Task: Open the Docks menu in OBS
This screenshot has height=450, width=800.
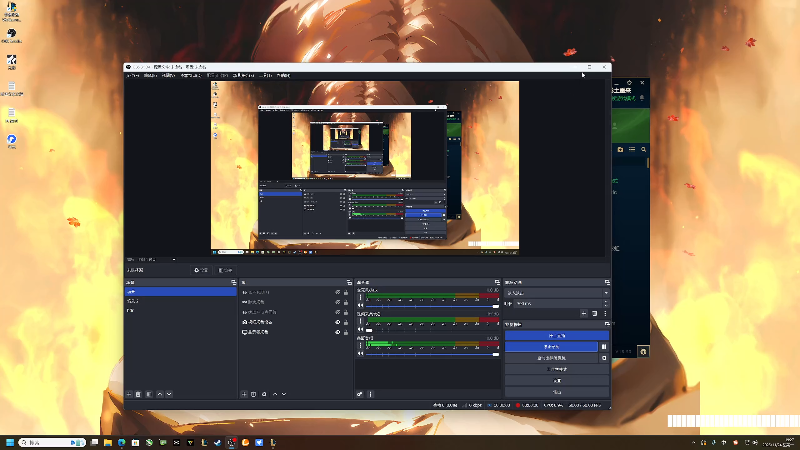Action: coord(190,76)
